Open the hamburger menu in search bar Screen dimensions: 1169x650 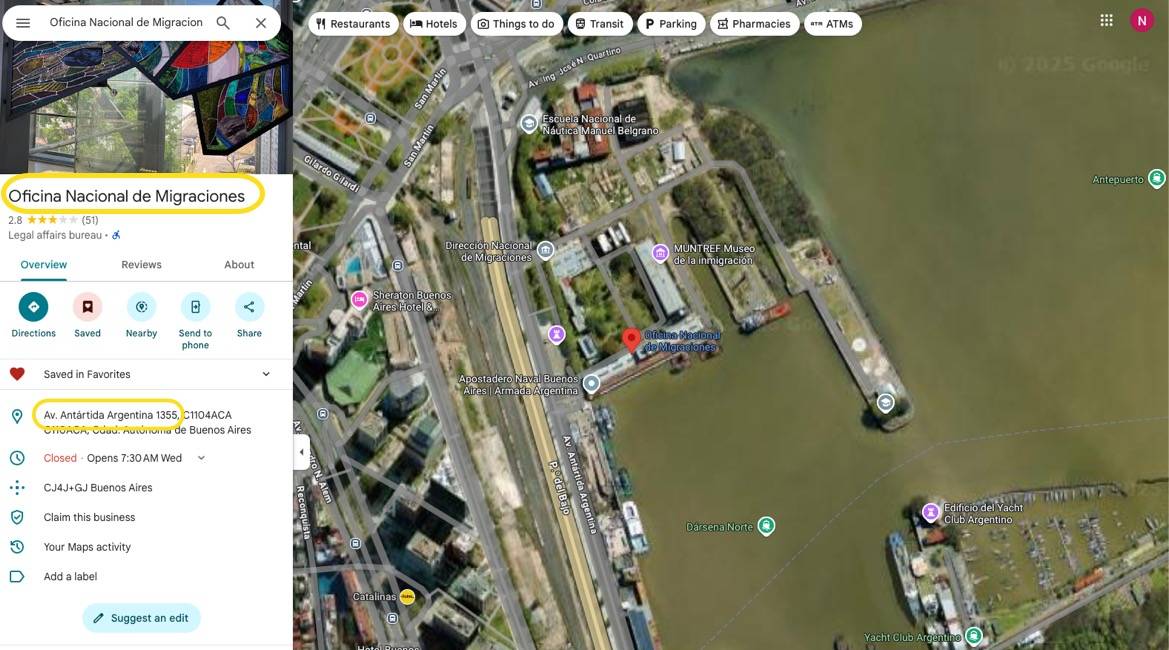click(23, 23)
